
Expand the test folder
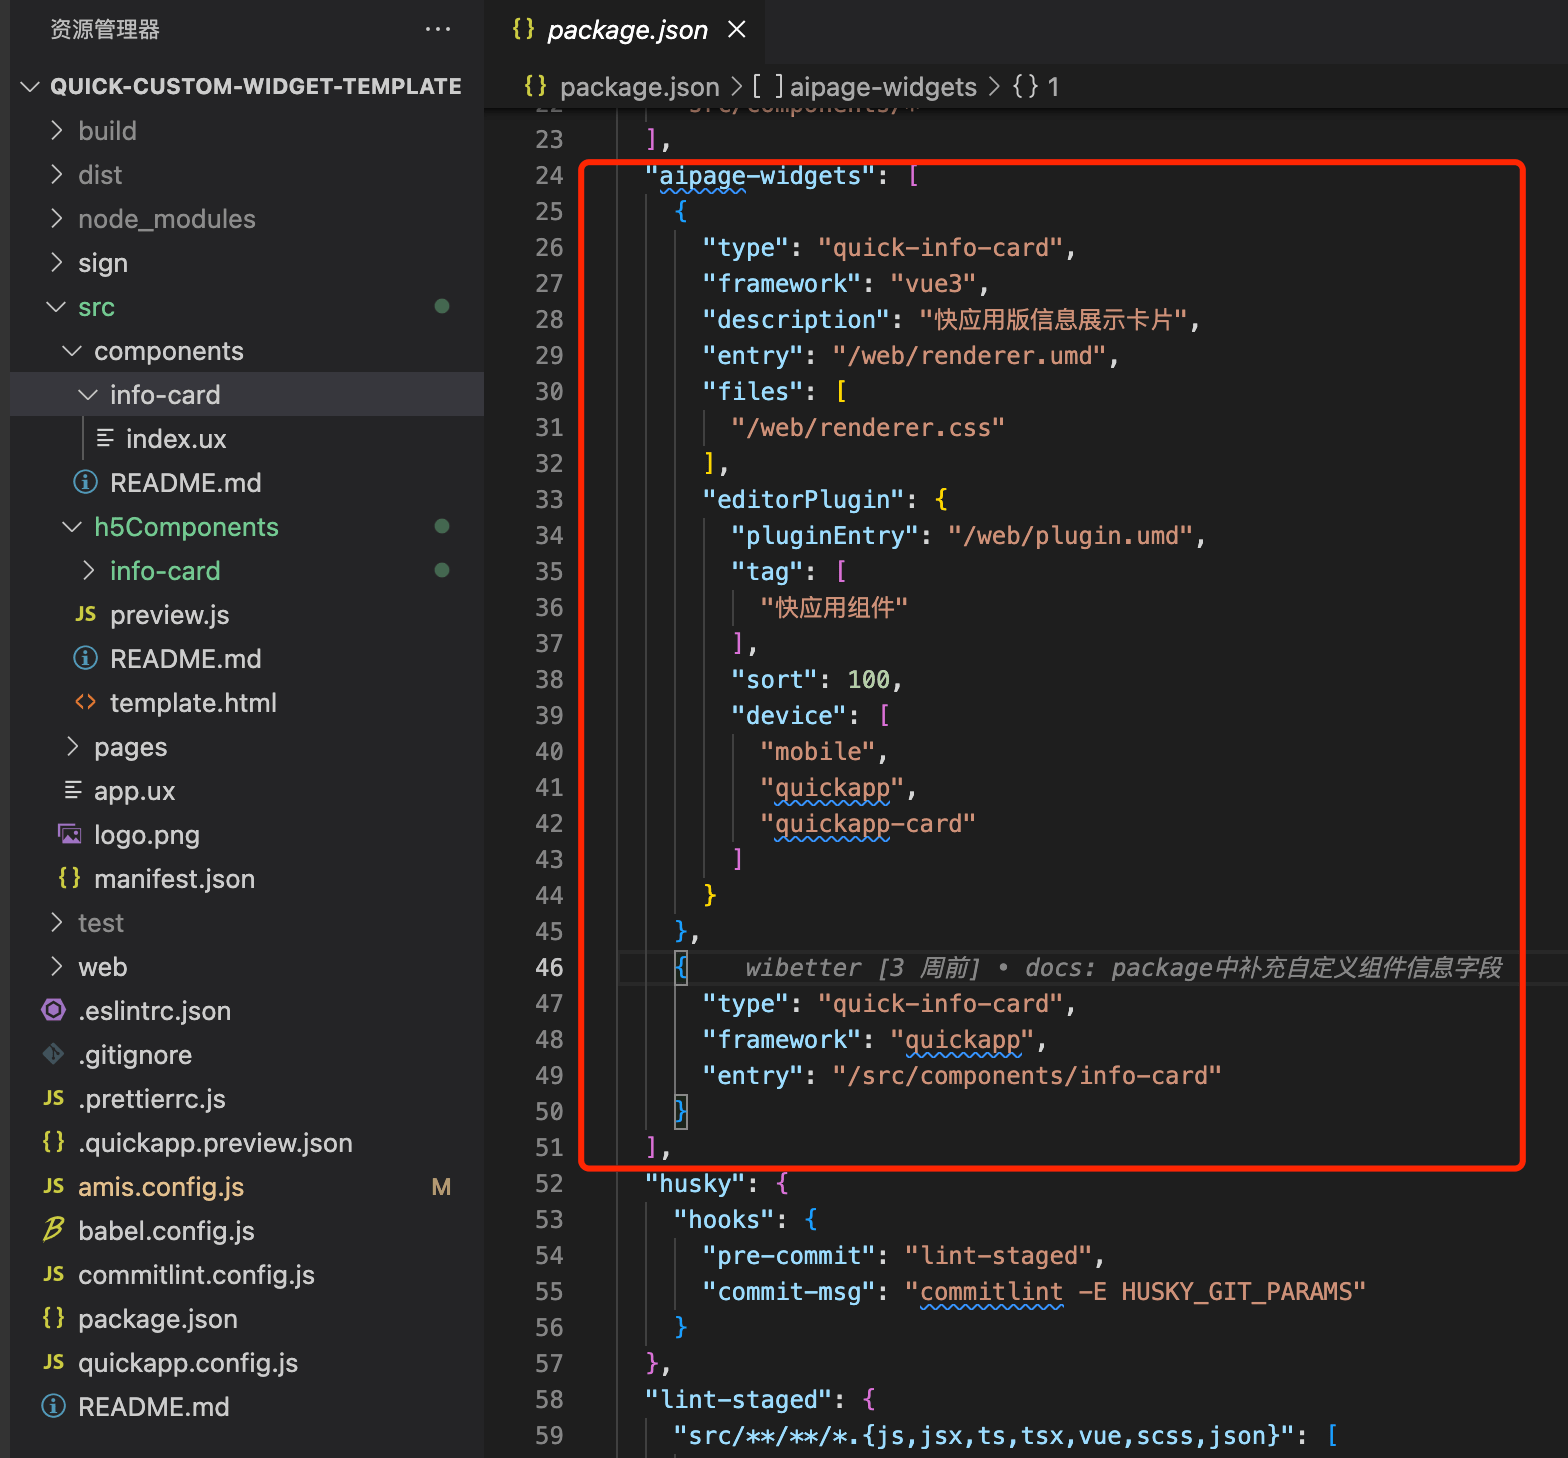tap(57, 923)
